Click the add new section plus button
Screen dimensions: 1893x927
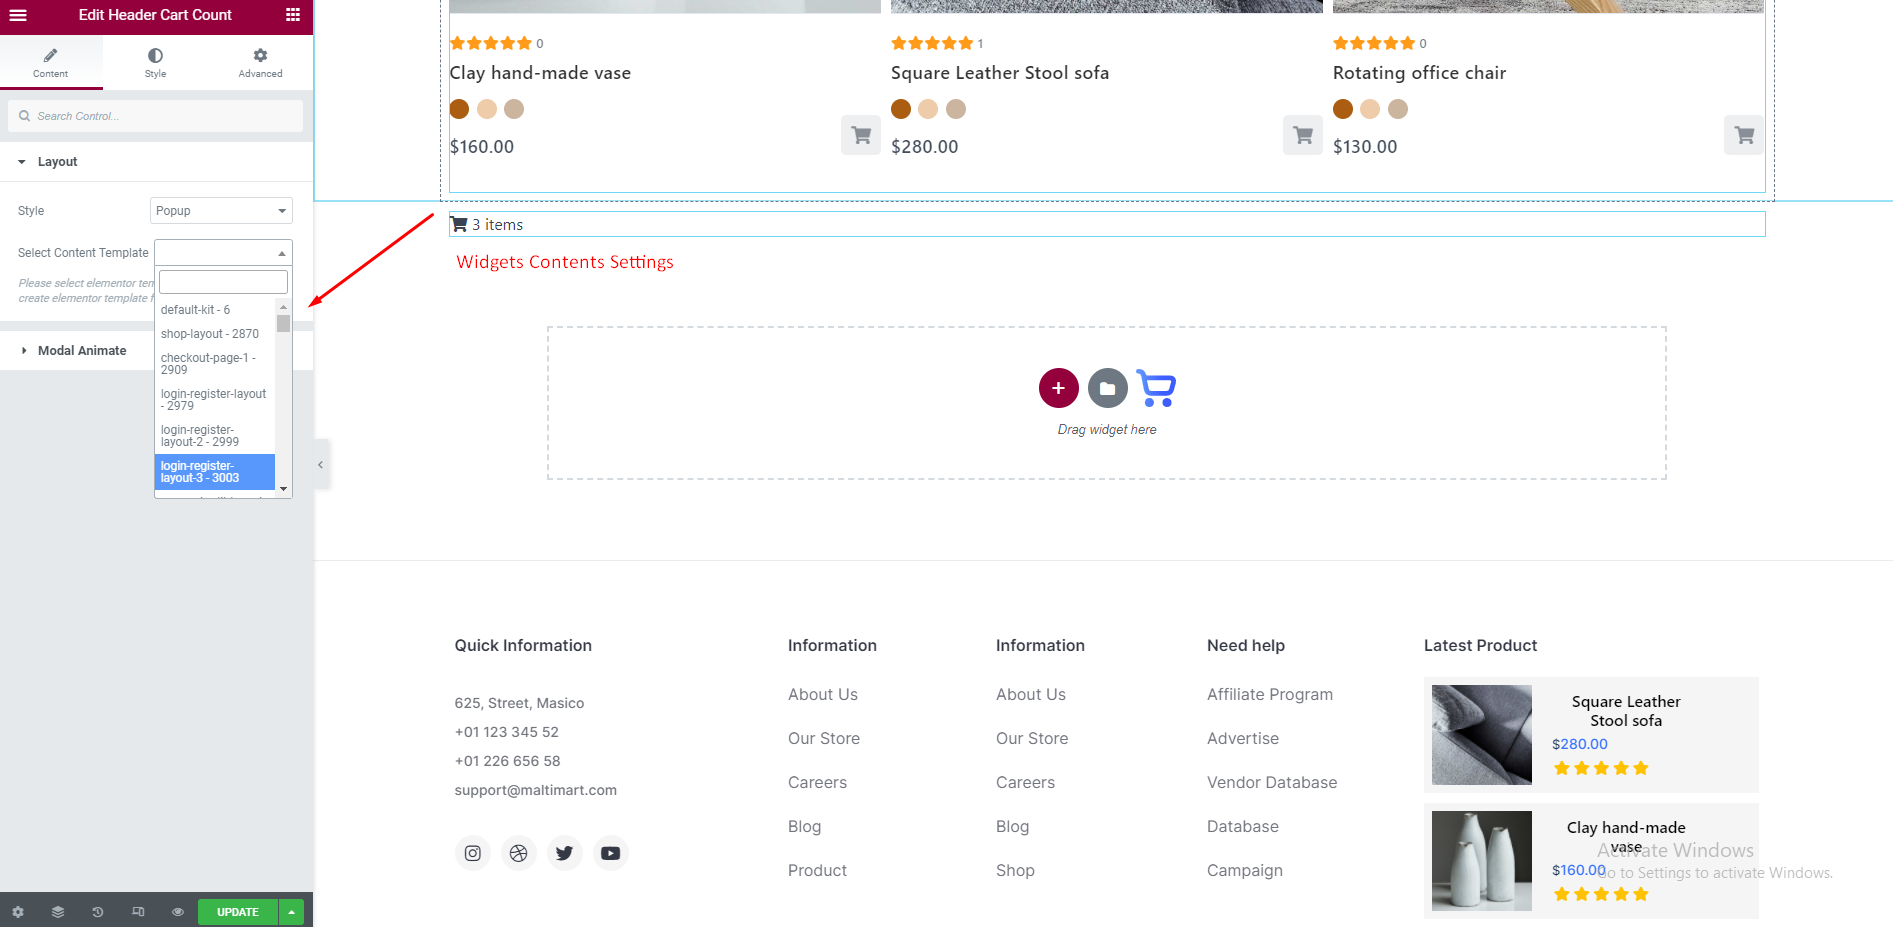point(1058,388)
